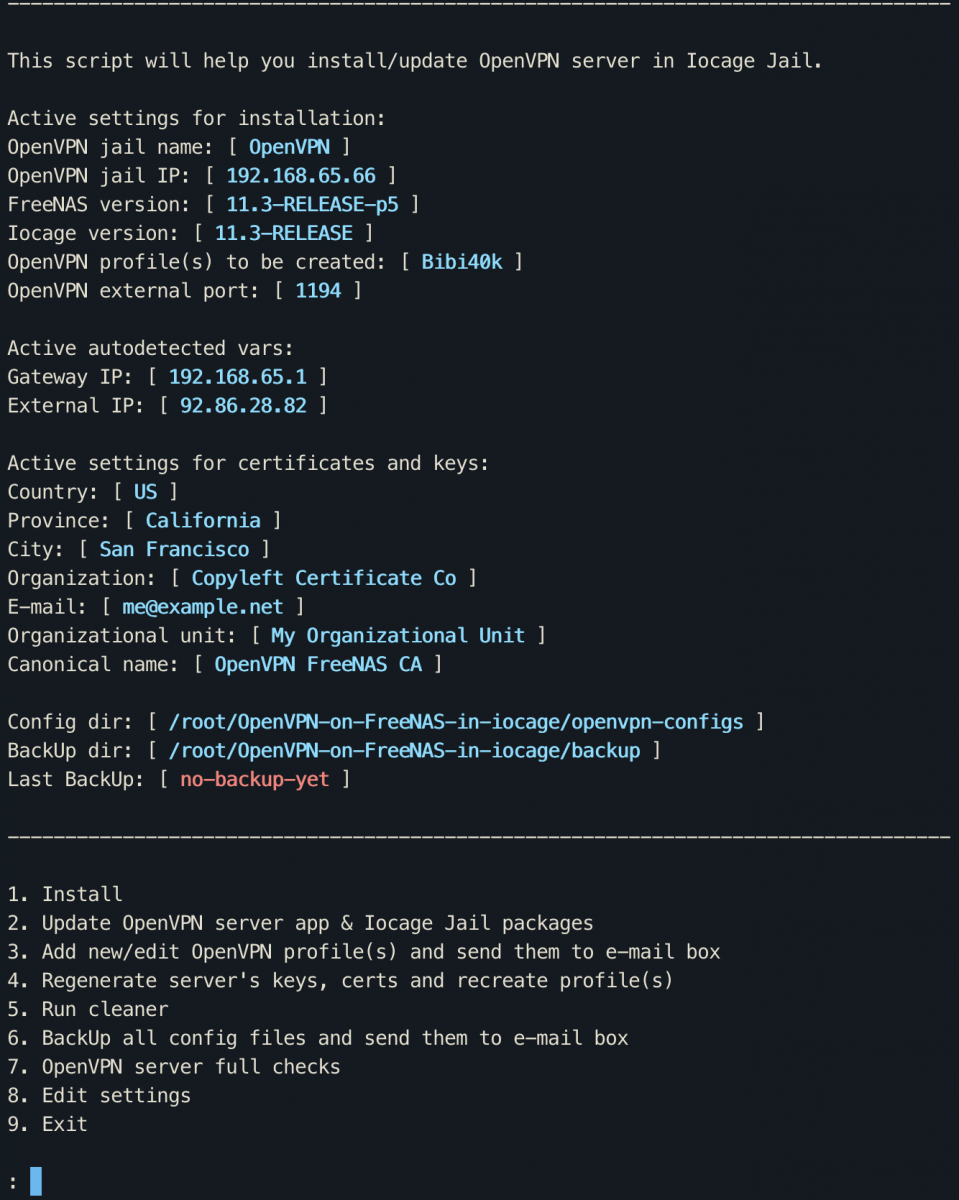Click the BackUp dir path value
This screenshot has width=959, height=1200.
pos(404,750)
